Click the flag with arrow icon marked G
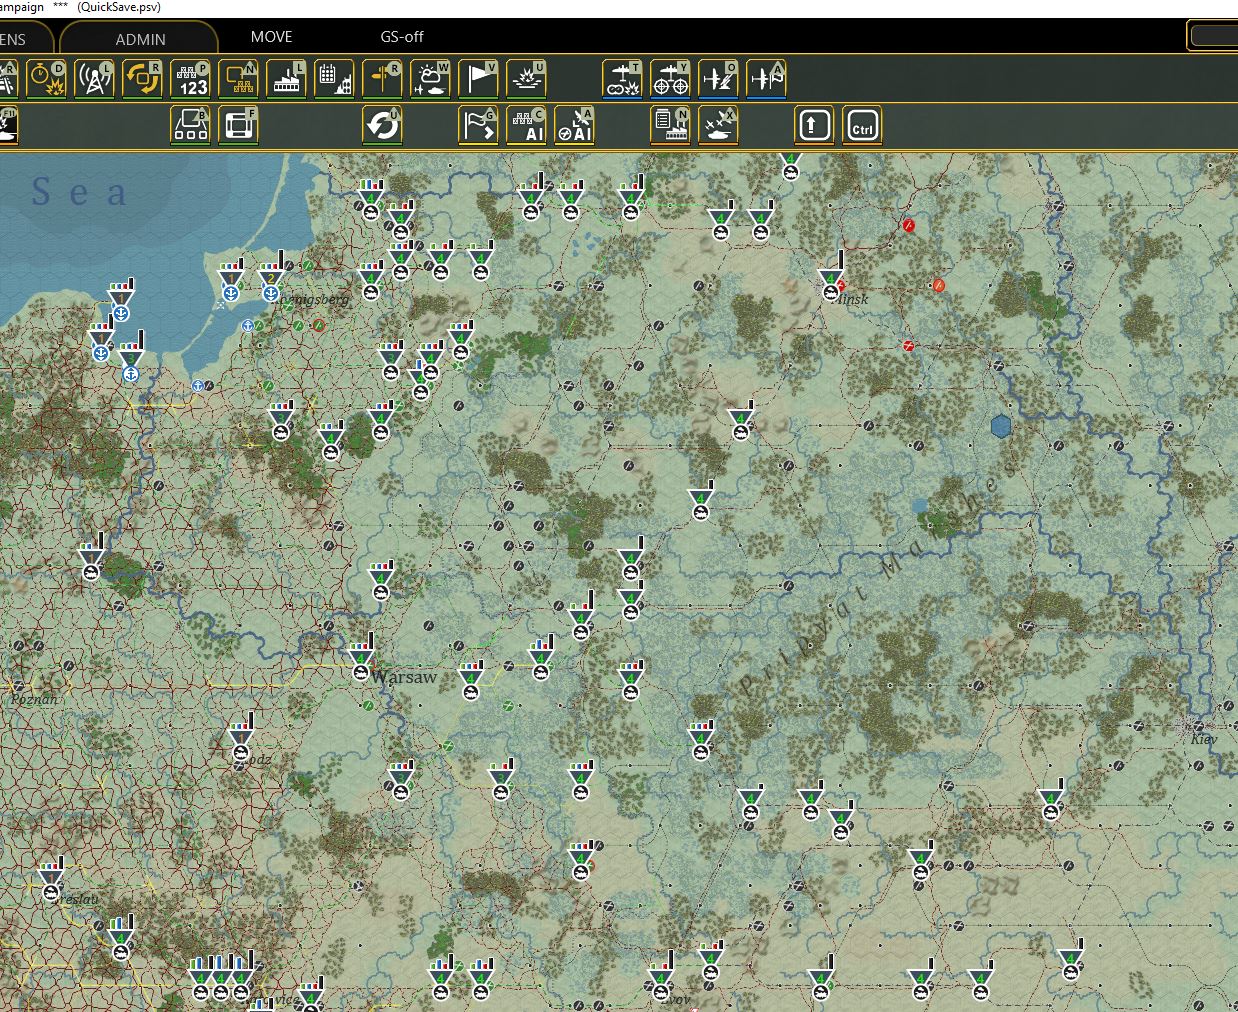The height and width of the screenshot is (1012, 1238). point(479,126)
